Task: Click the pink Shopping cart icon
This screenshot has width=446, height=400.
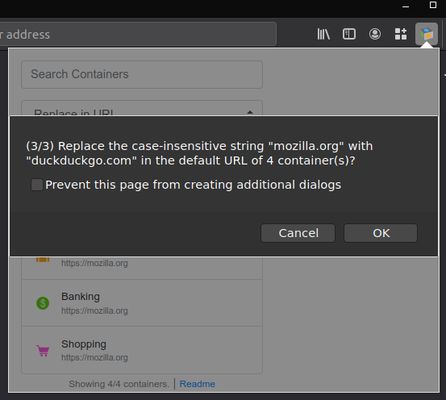Action: coord(43,351)
